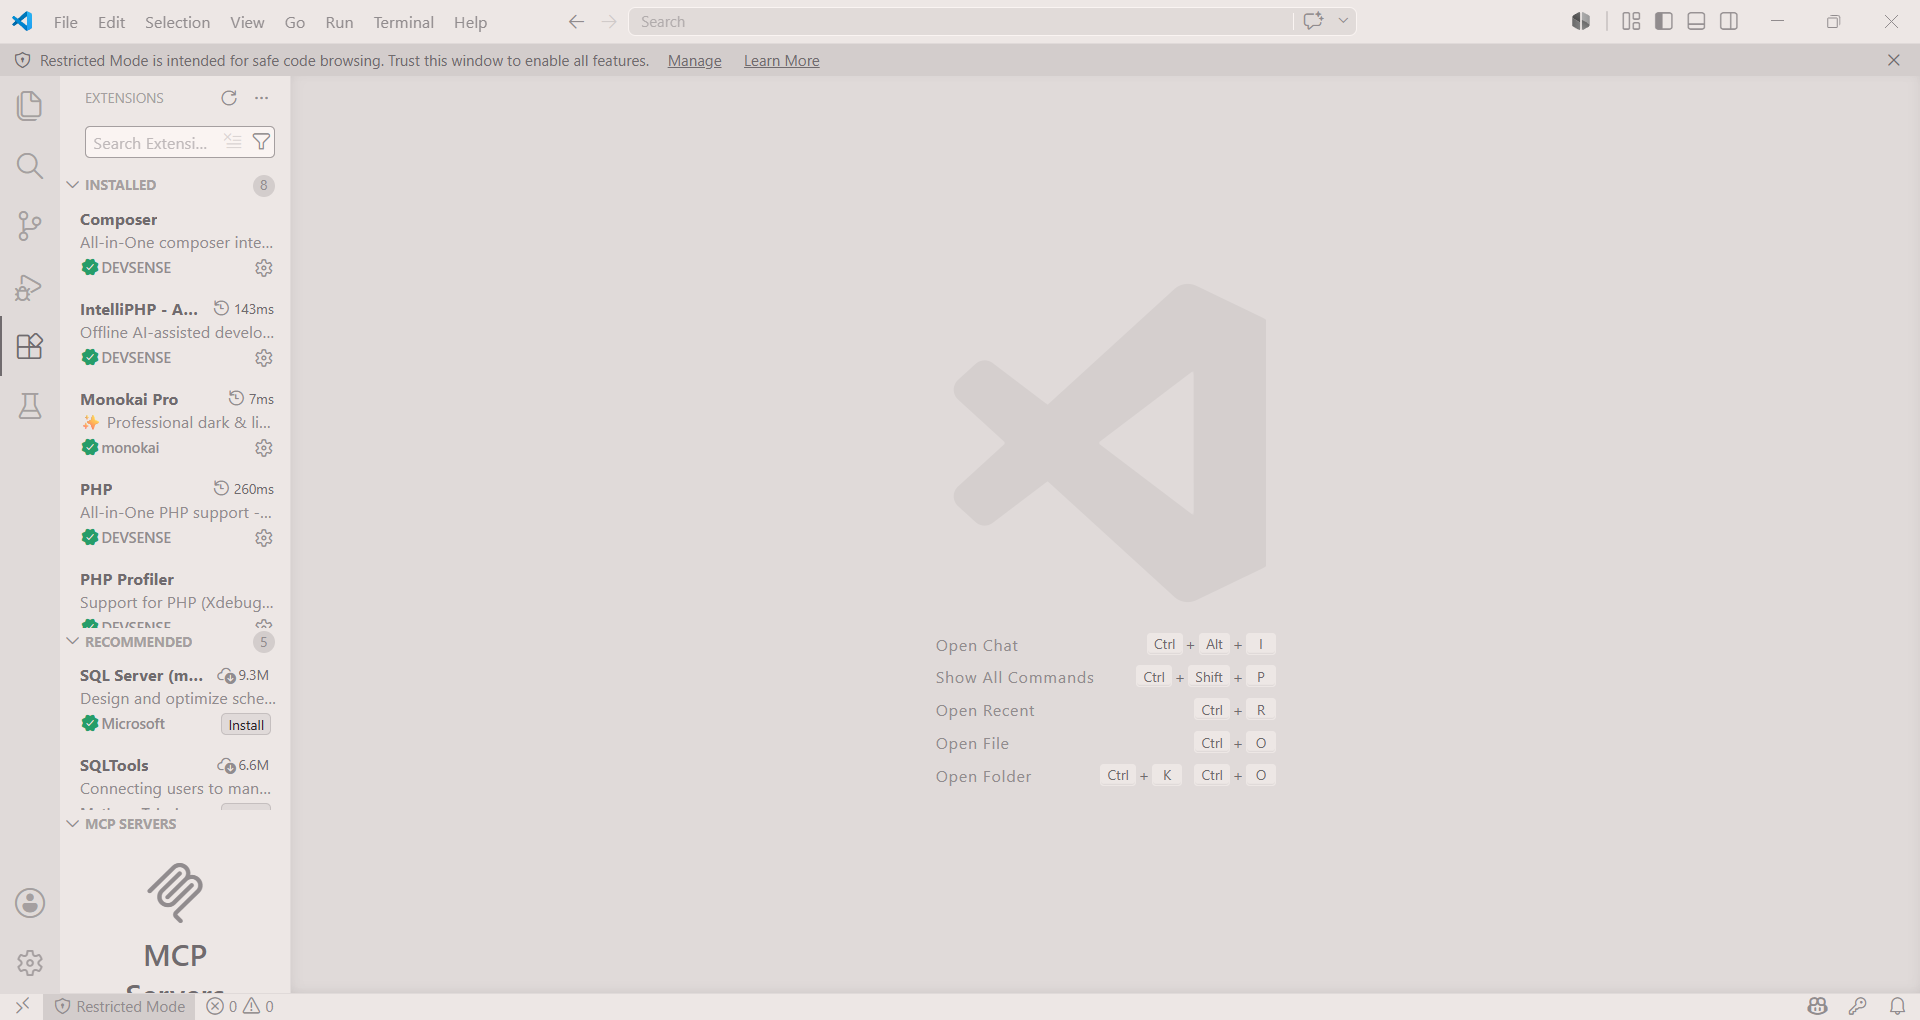Open the File menu

tap(66, 22)
